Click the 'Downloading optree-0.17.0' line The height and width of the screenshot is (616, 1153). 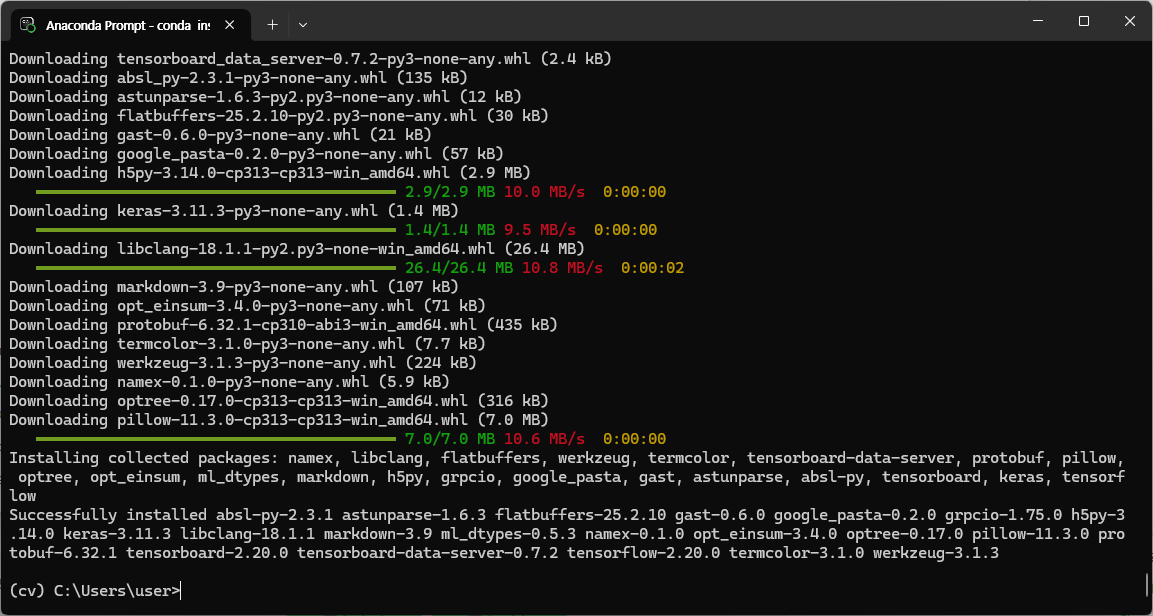click(279, 401)
